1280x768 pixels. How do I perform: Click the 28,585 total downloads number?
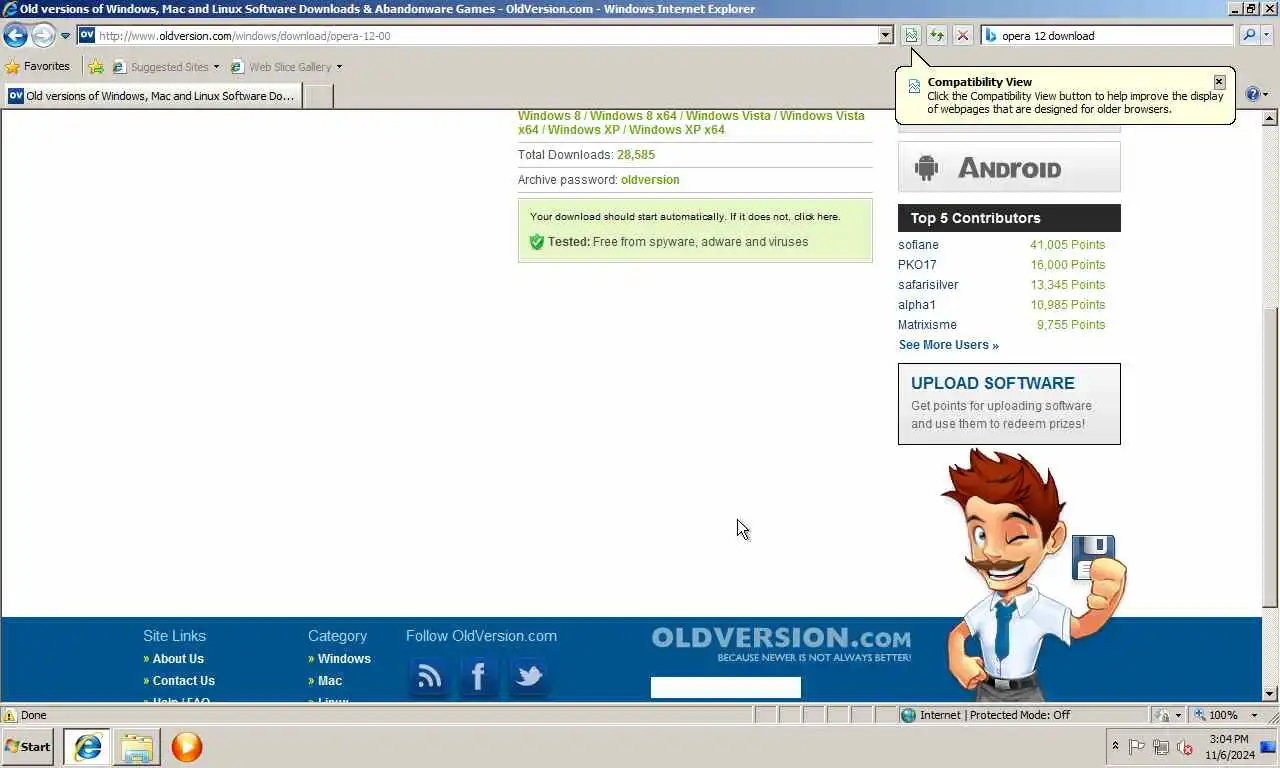coord(636,155)
